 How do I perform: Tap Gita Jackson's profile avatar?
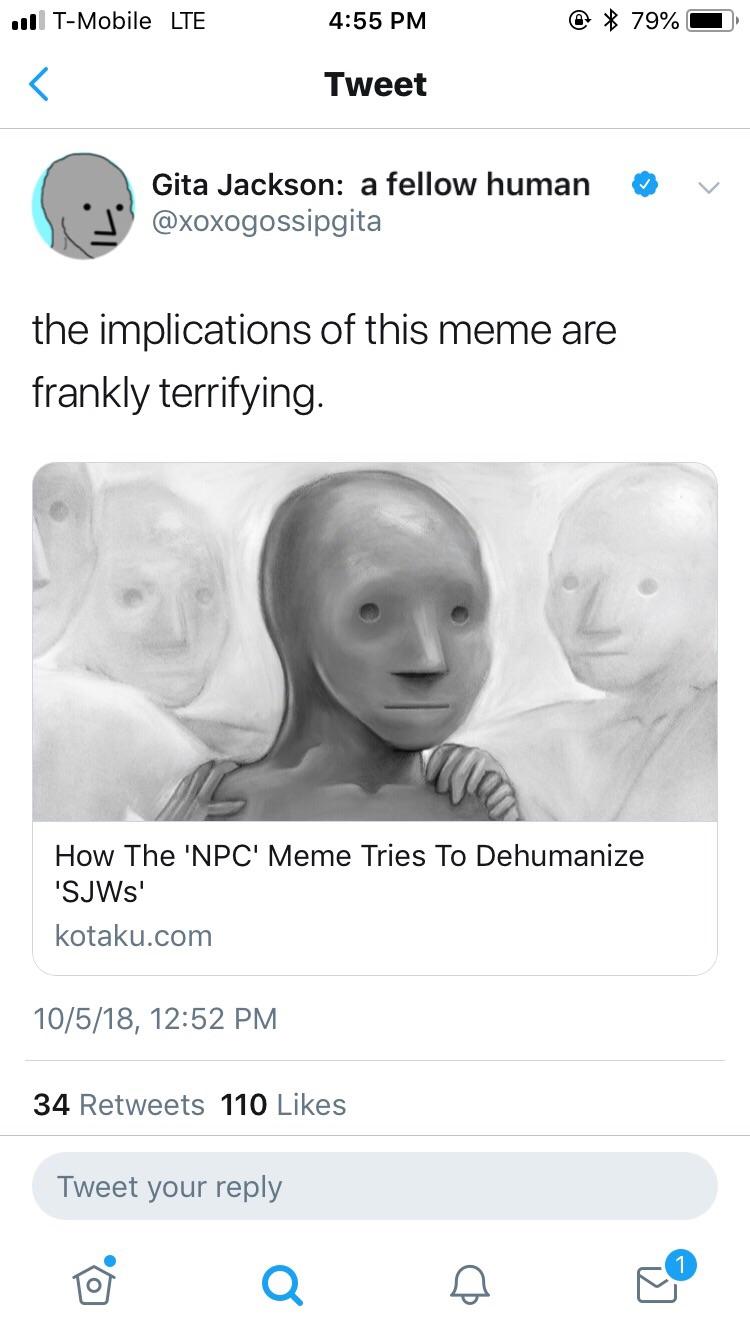click(84, 206)
